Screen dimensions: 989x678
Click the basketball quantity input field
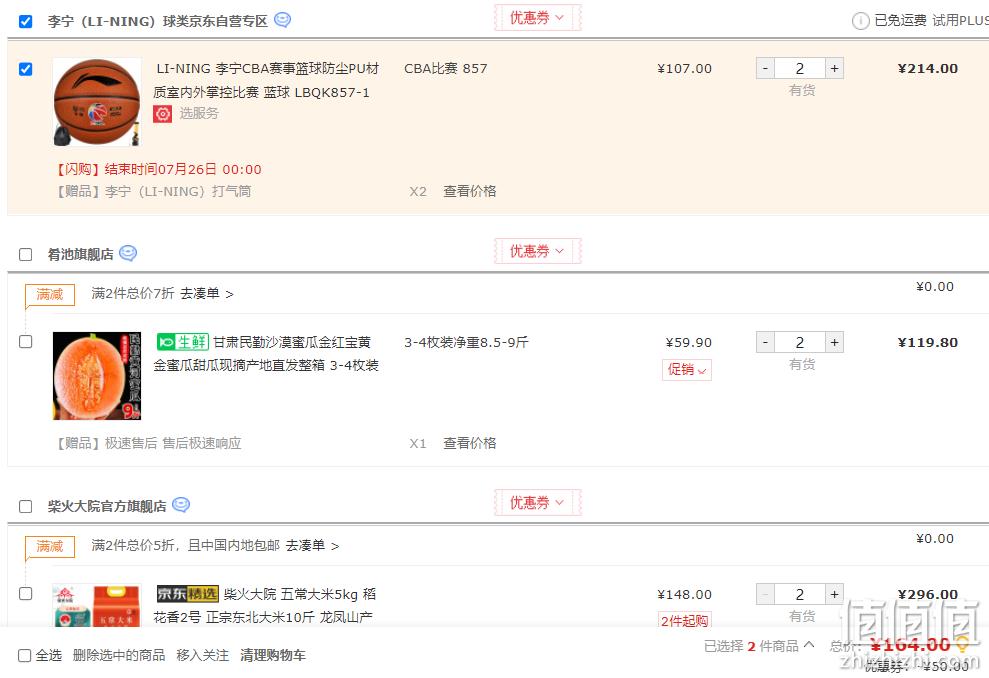pos(800,68)
